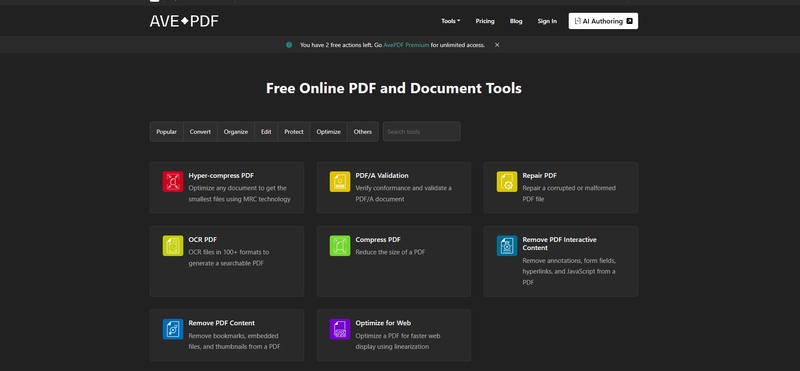Open Hyper-compress PDF tool title
The image size is (800, 371).
point(221,176)
